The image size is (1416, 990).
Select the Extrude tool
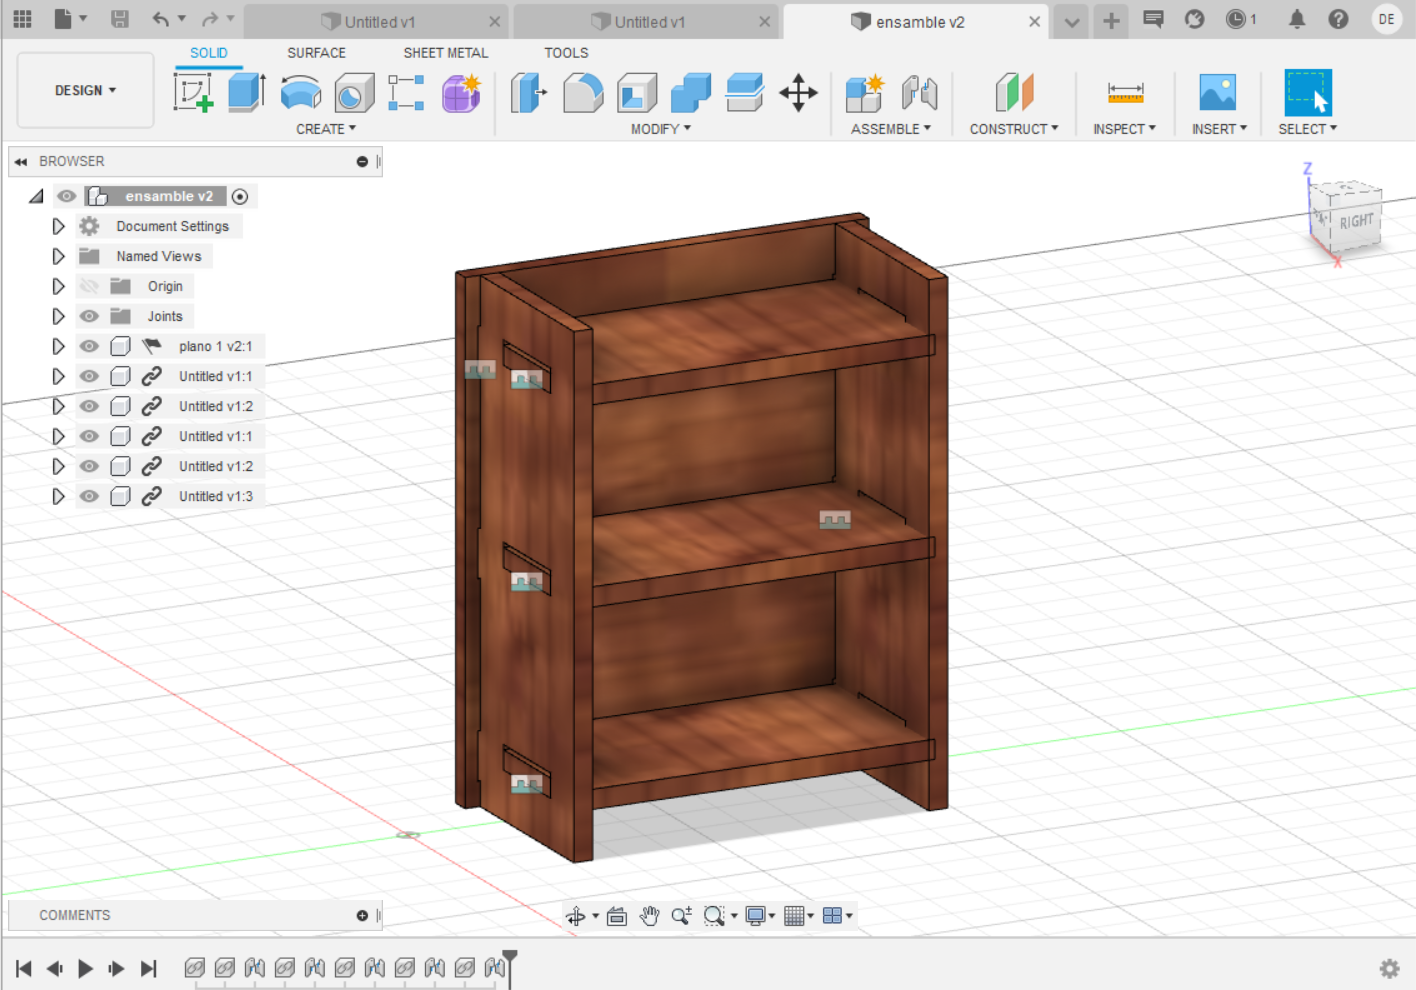click(246, 93)
